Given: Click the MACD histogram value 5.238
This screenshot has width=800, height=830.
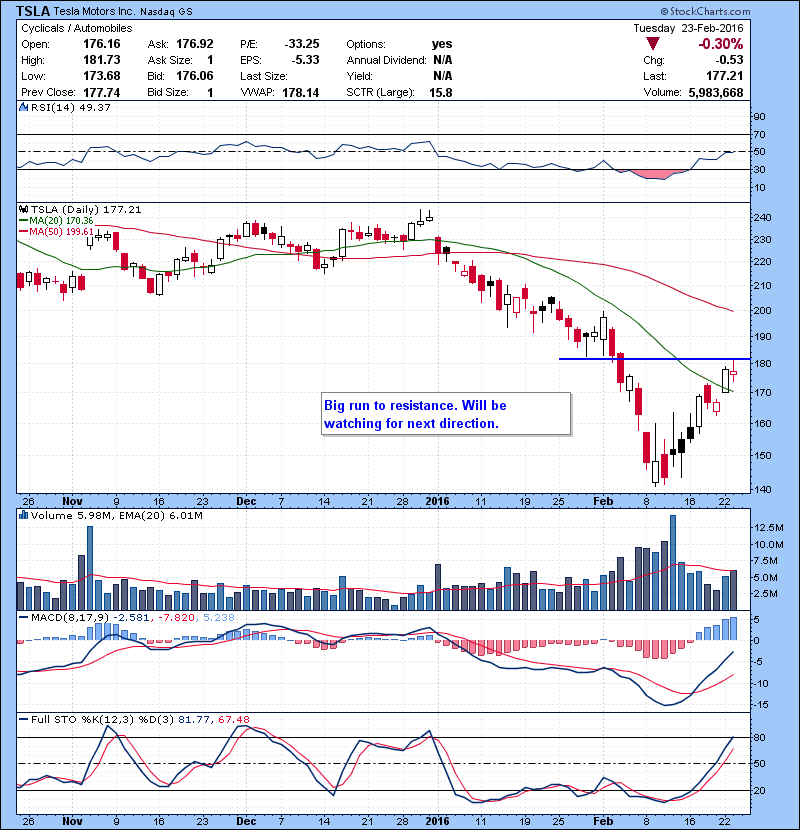Looking at the screenshot, I should point(219,618).
